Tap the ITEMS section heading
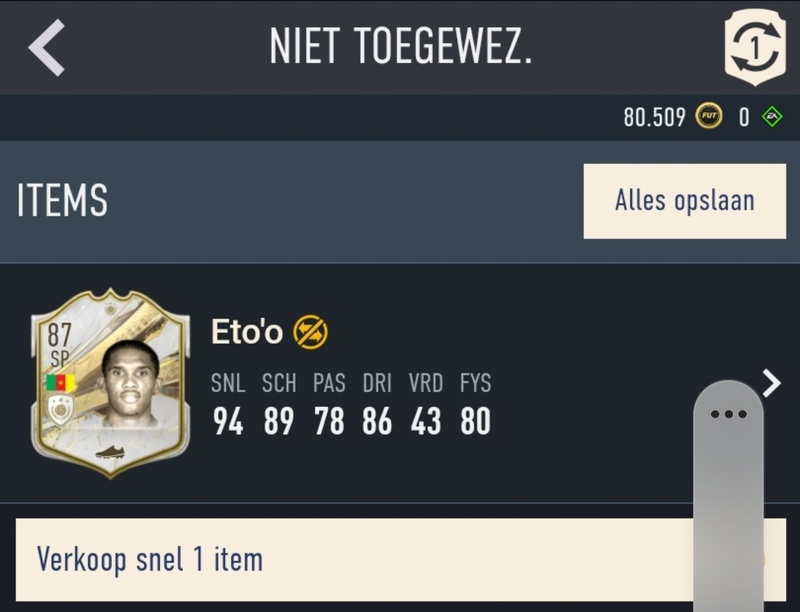Screen dimensions: 800x612 click(62, 200)
